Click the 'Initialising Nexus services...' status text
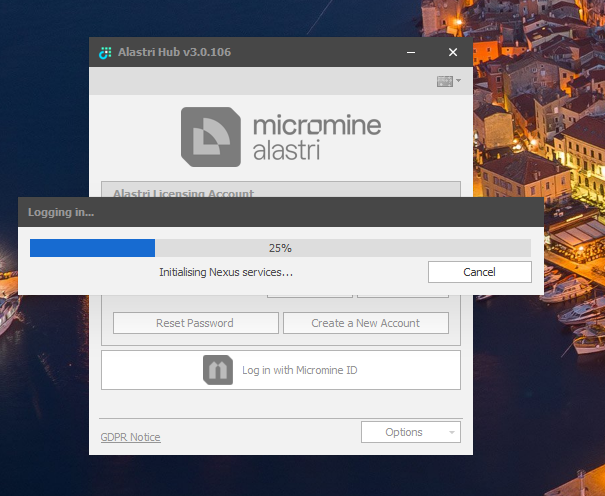 click(226, 272)
